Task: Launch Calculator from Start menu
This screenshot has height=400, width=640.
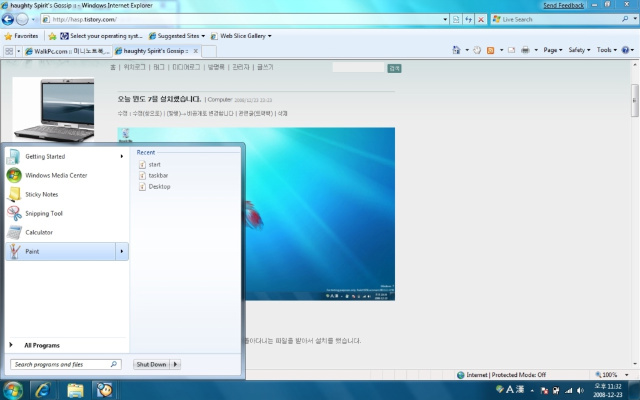Action: pyautogui.click(x=67, y=232)
